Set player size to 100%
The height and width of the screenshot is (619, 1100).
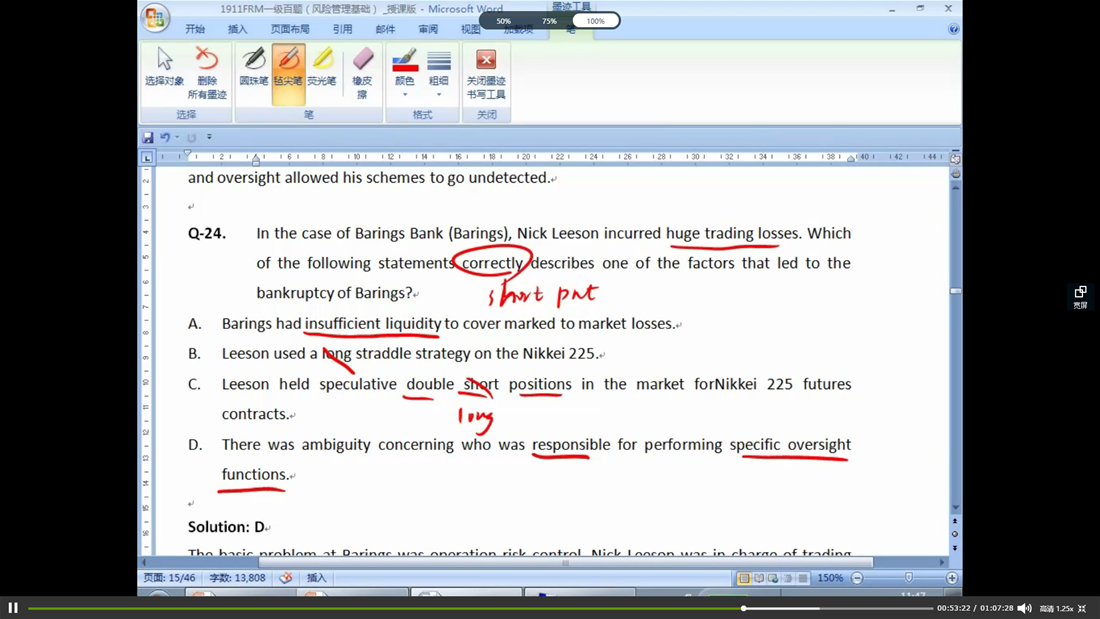596,21
